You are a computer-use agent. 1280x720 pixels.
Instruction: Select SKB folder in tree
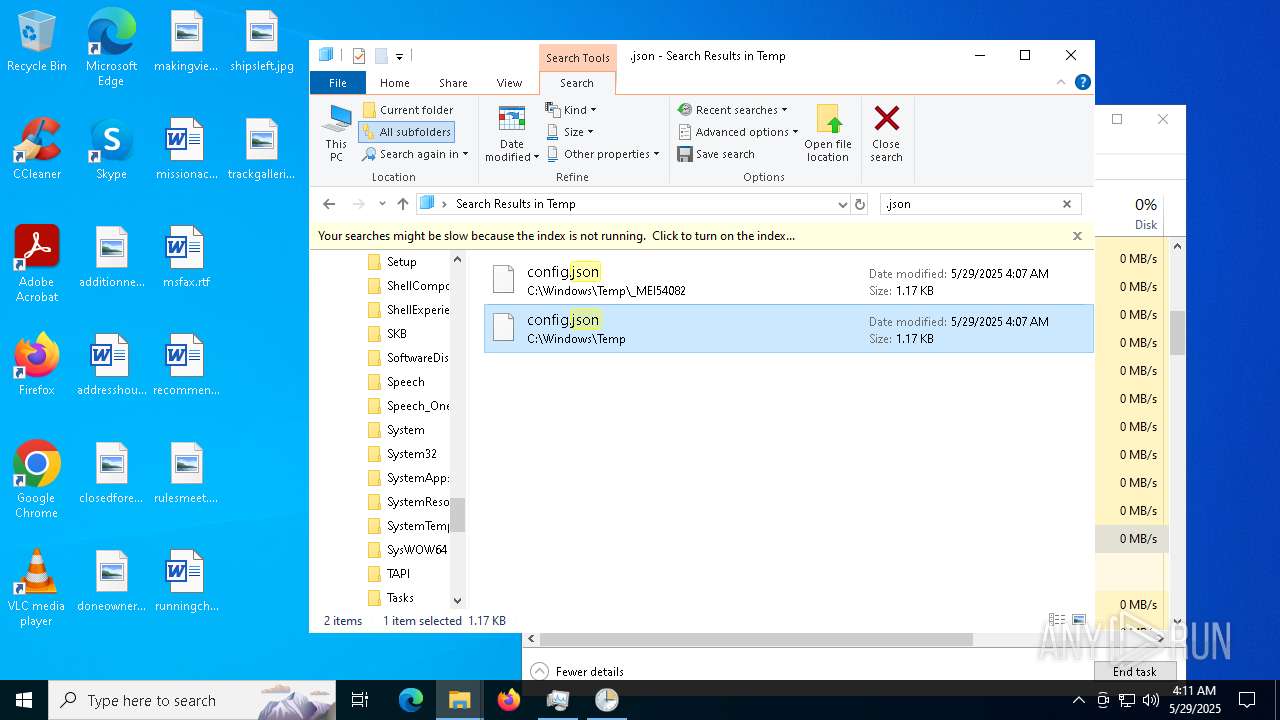click(x=396, y=334)
